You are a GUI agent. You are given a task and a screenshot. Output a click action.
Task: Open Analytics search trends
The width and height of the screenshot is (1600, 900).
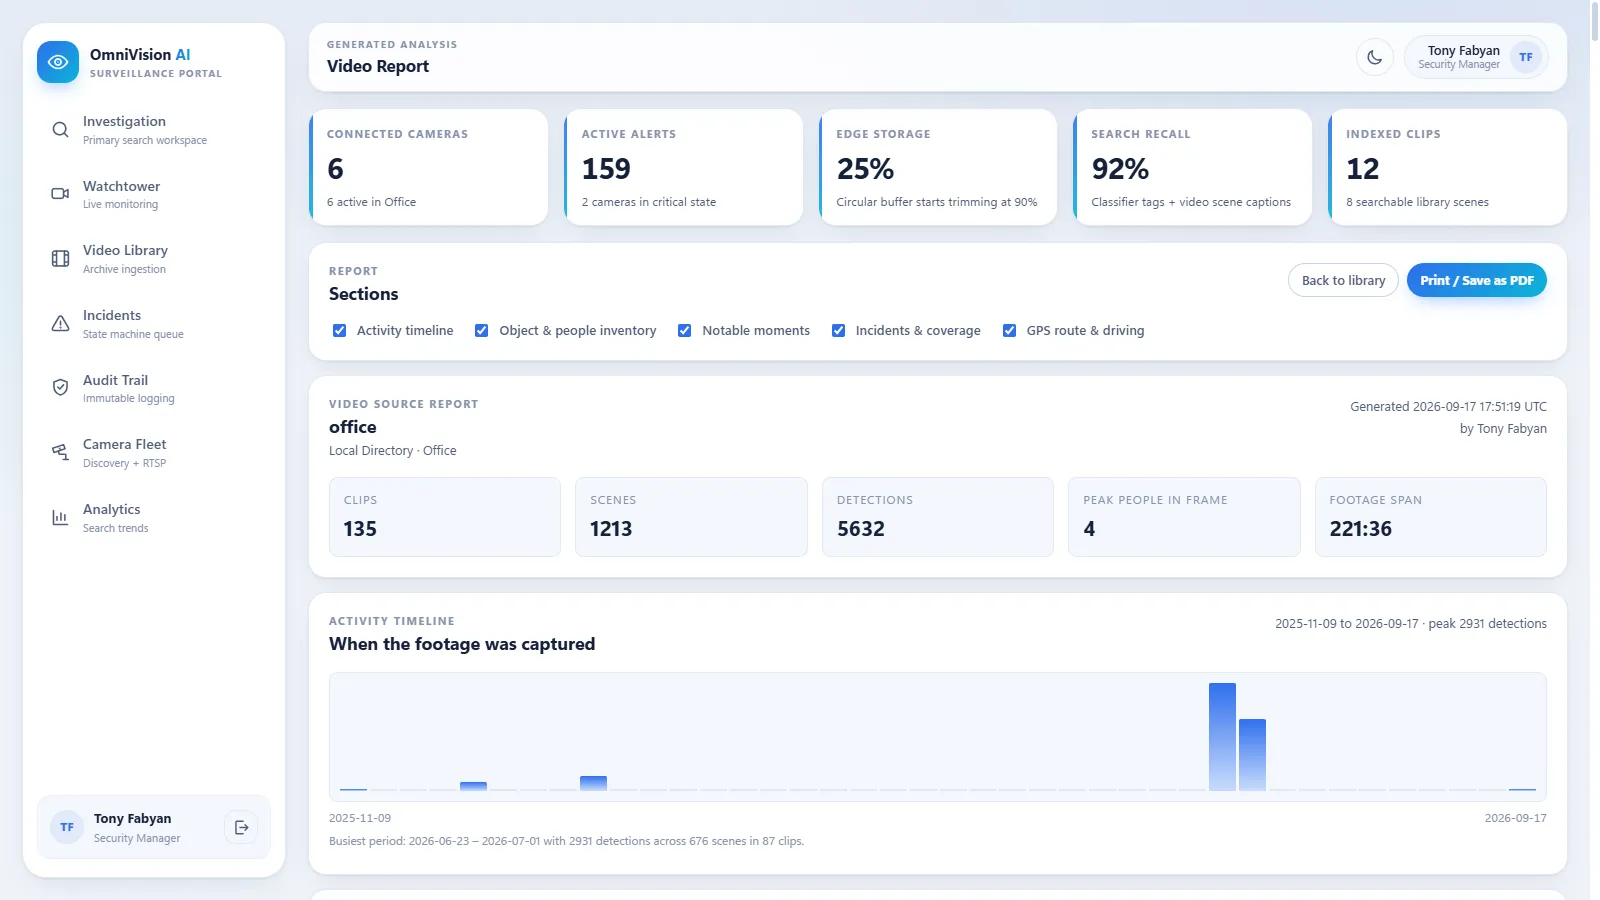point(154,518)
